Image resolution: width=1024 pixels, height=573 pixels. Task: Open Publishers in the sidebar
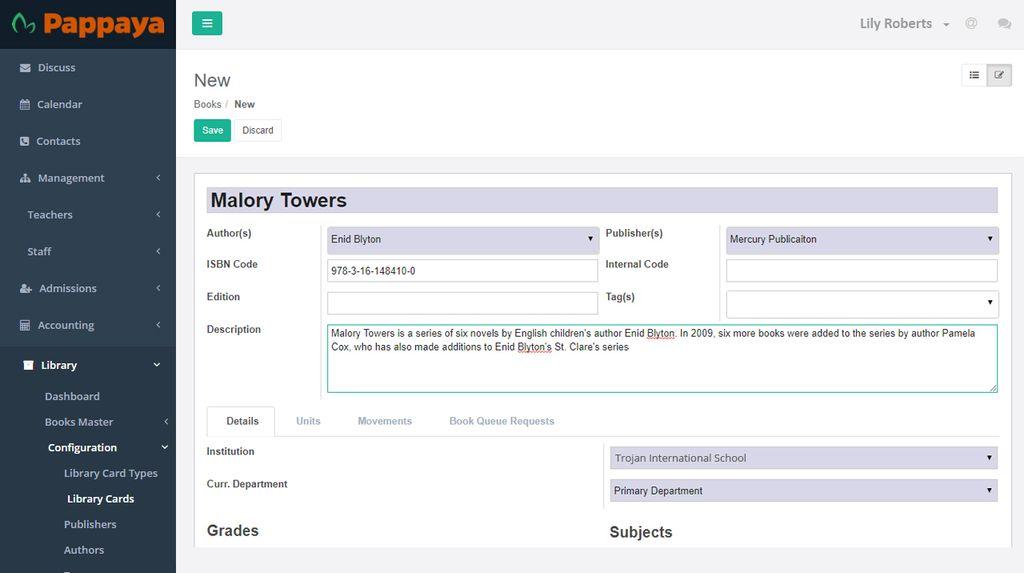[90, 525]
